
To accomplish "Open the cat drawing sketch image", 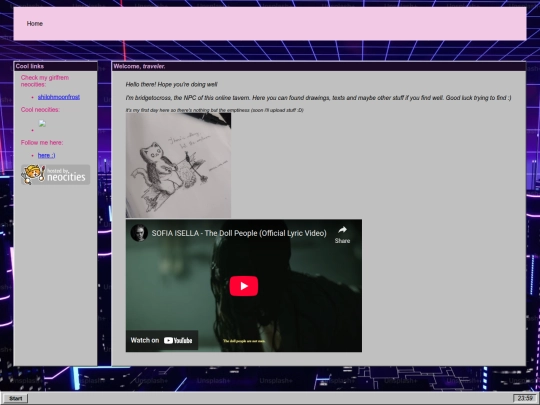I will [x=178, y=165].
